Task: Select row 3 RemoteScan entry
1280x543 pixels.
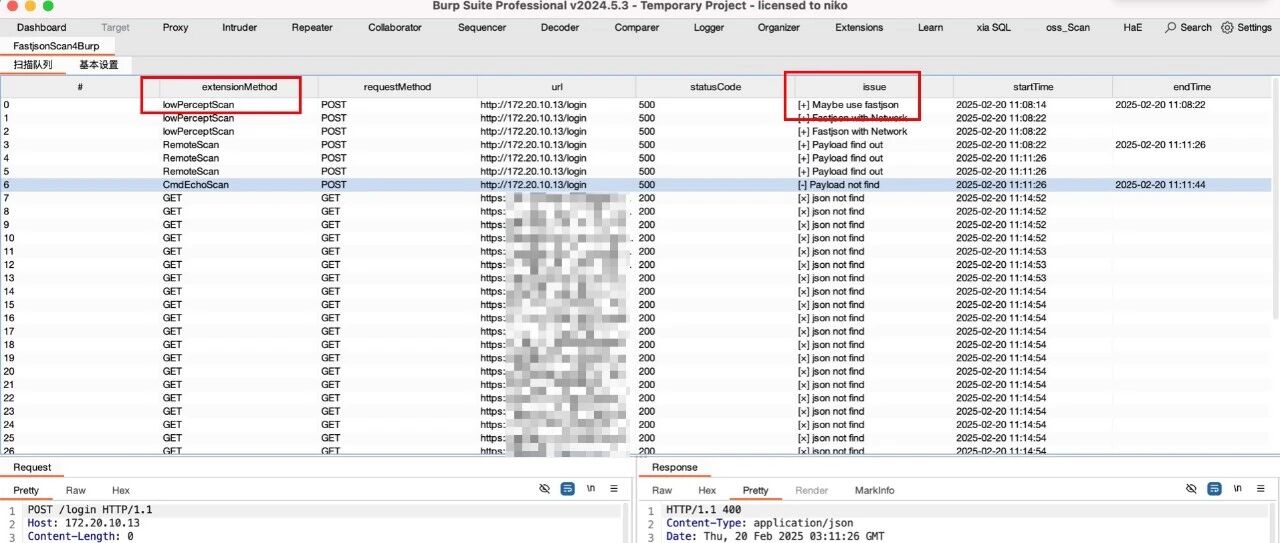Action: tap(635, 144)
